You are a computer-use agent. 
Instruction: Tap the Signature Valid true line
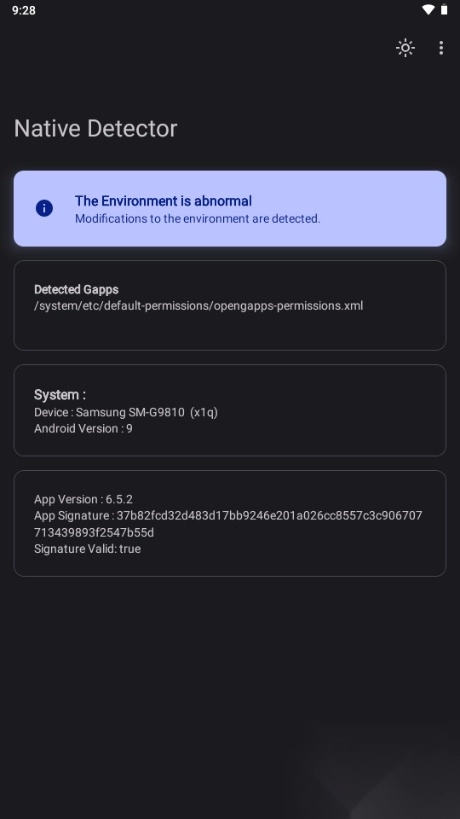pyautogui.click(x=87, y=549)
